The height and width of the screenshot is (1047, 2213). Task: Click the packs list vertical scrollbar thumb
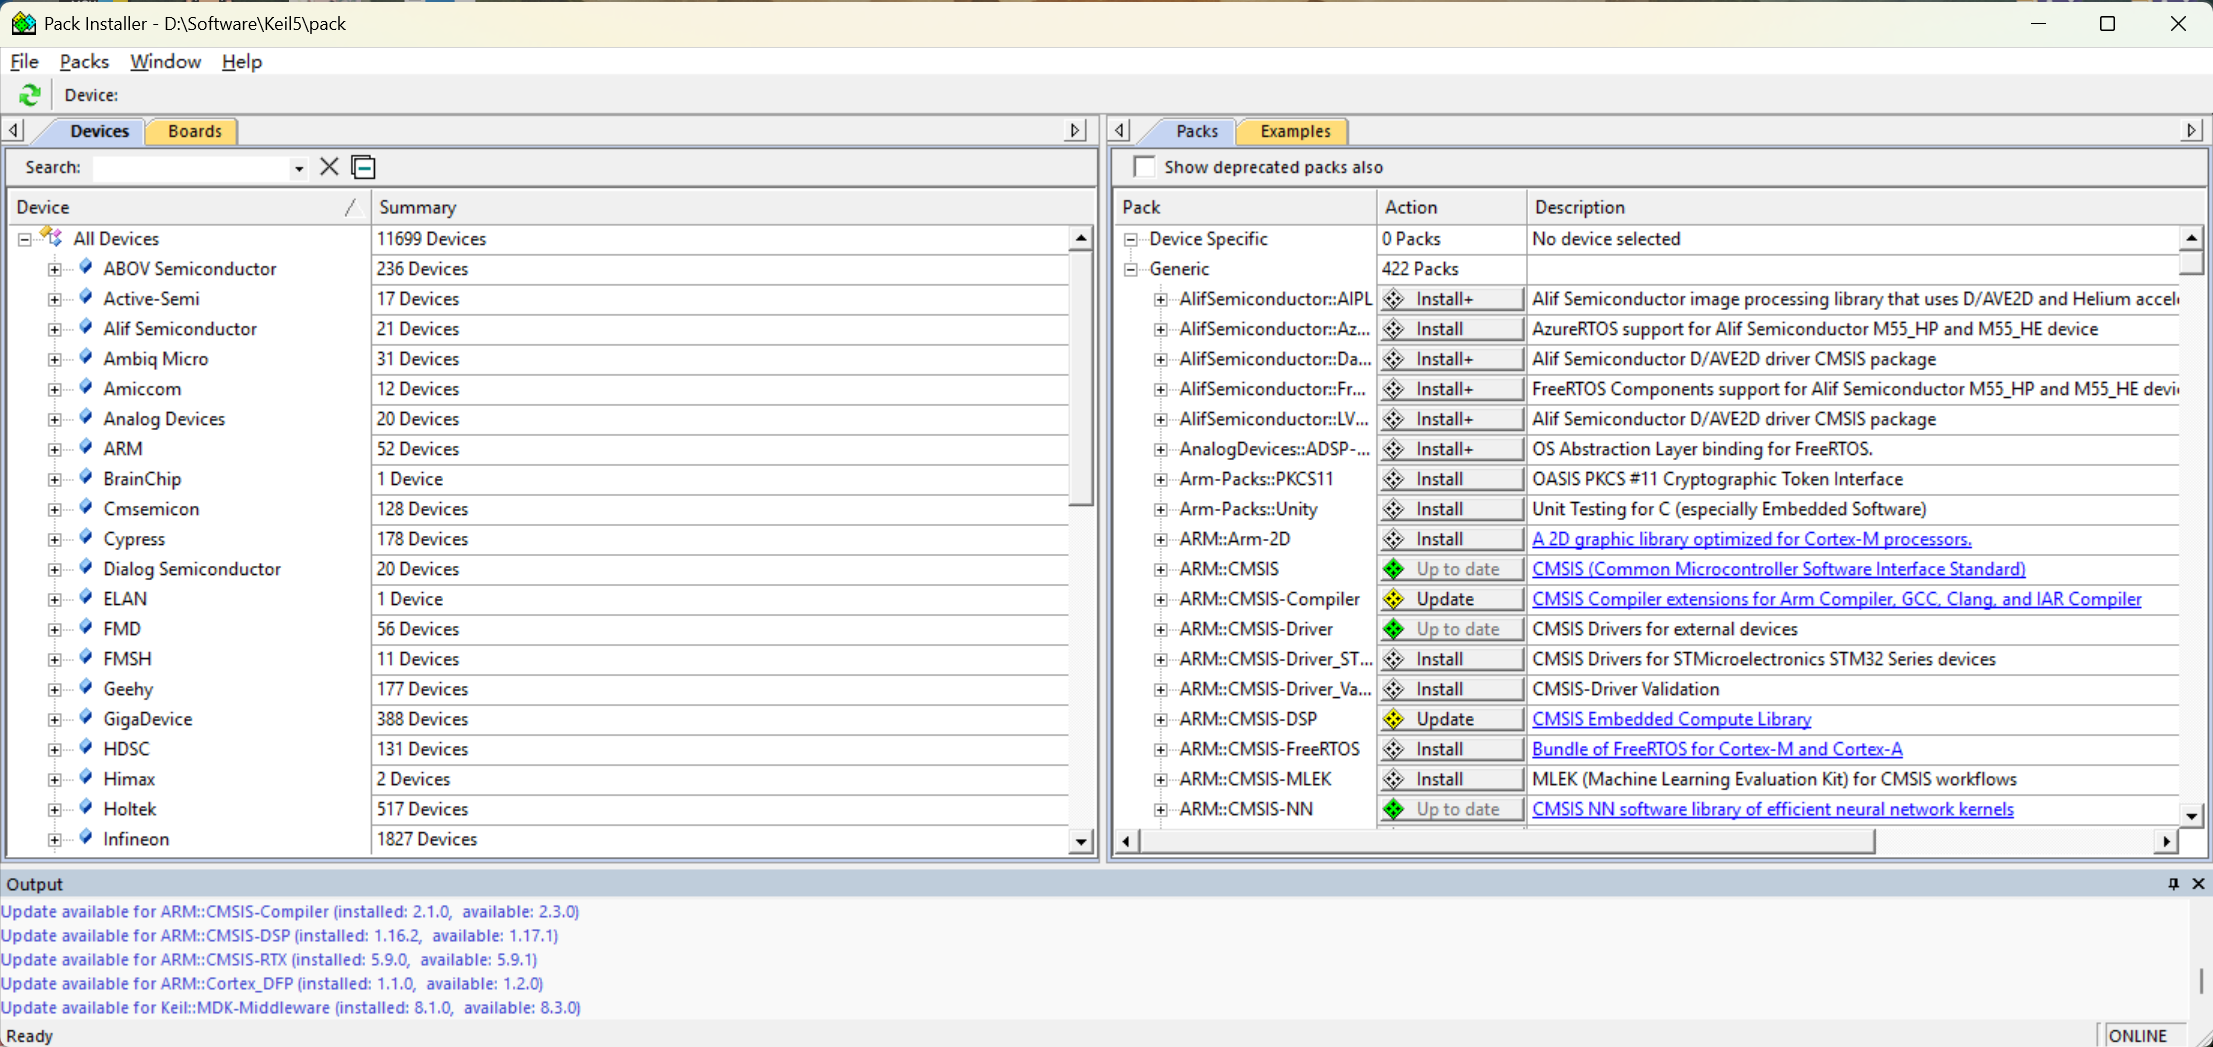(x=2191, y=262)
